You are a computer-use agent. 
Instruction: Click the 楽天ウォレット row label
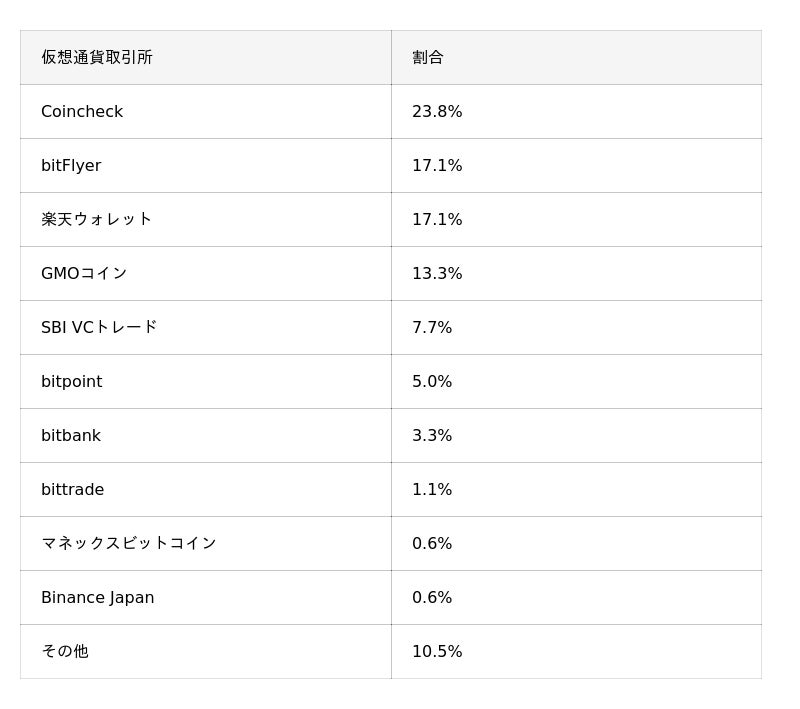pos(96,219)
